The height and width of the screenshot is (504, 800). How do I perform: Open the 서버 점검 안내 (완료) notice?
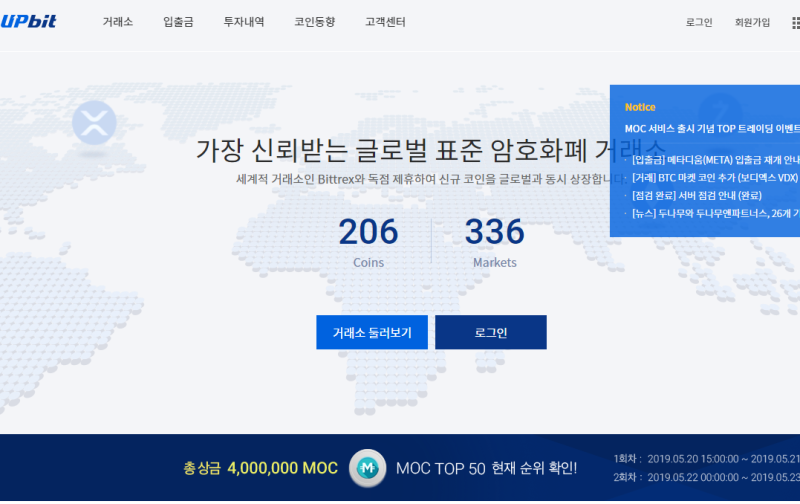point(696,195)
